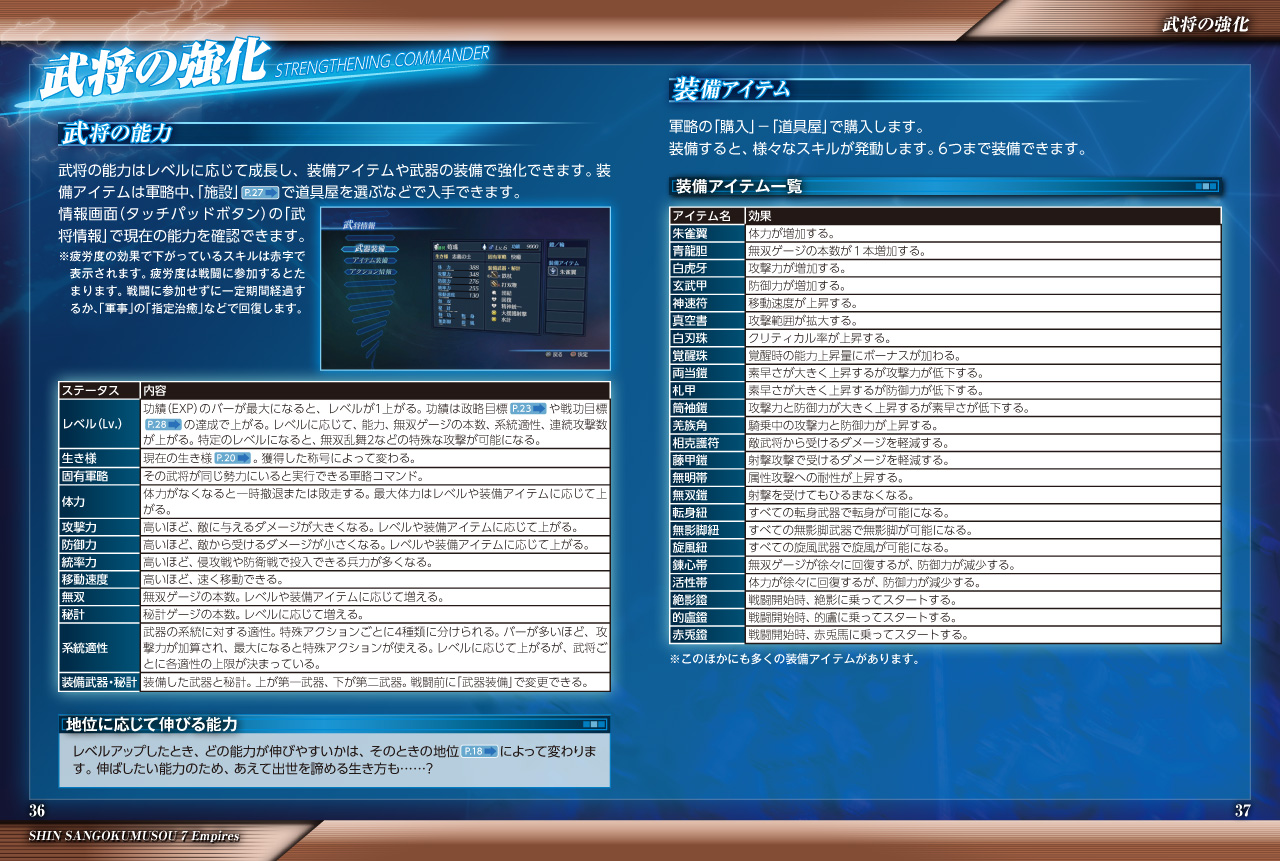The height and width of the screenshot is (861, 1280).
Task: Click the ステータス column header
Action: pos(99,391)
